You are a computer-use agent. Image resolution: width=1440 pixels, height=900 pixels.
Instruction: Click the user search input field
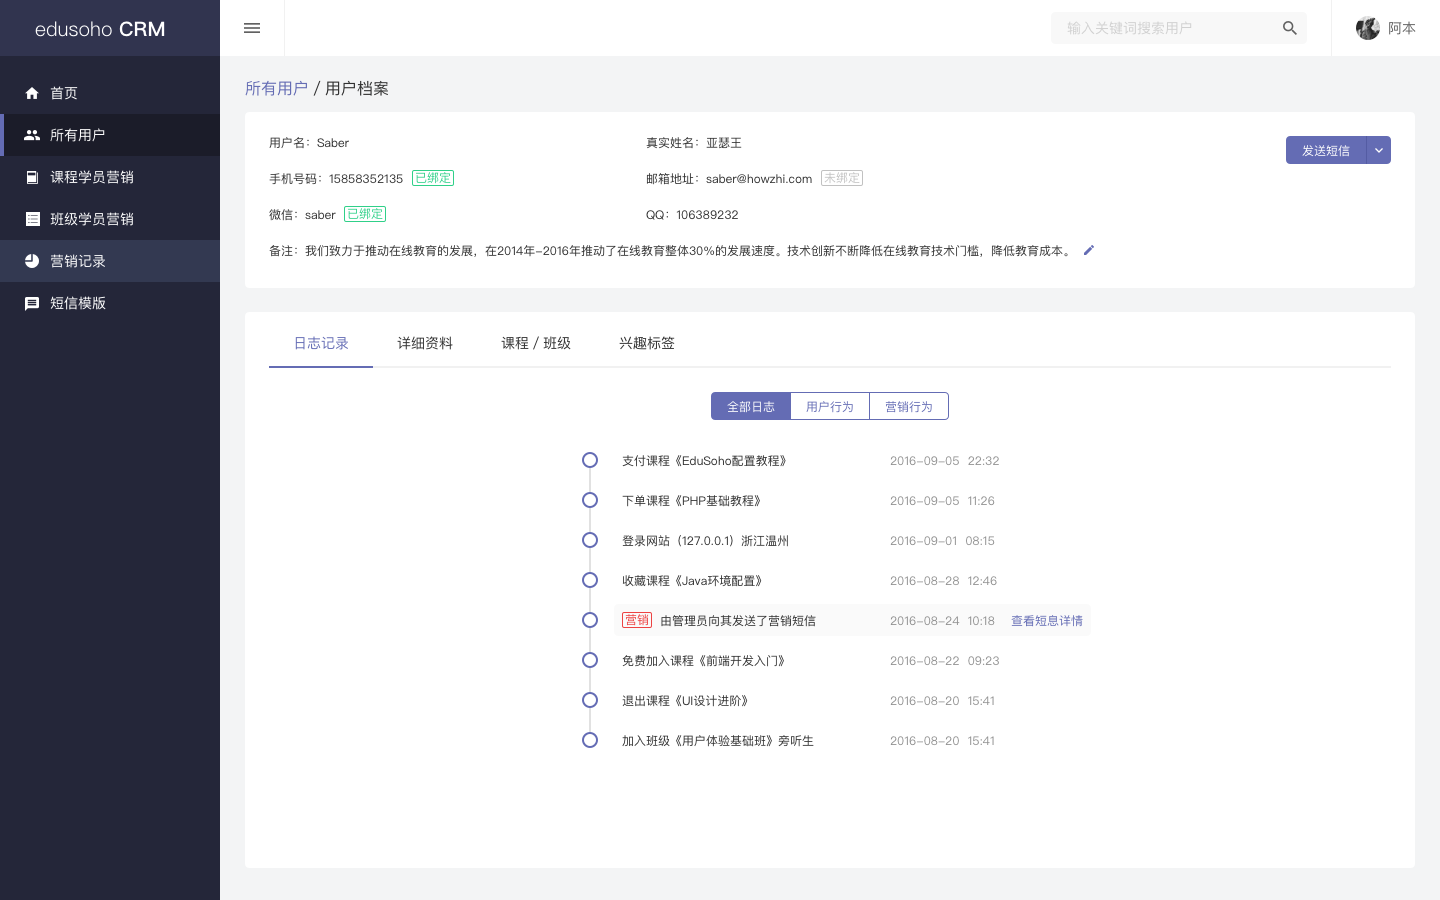coord(1160,28)
